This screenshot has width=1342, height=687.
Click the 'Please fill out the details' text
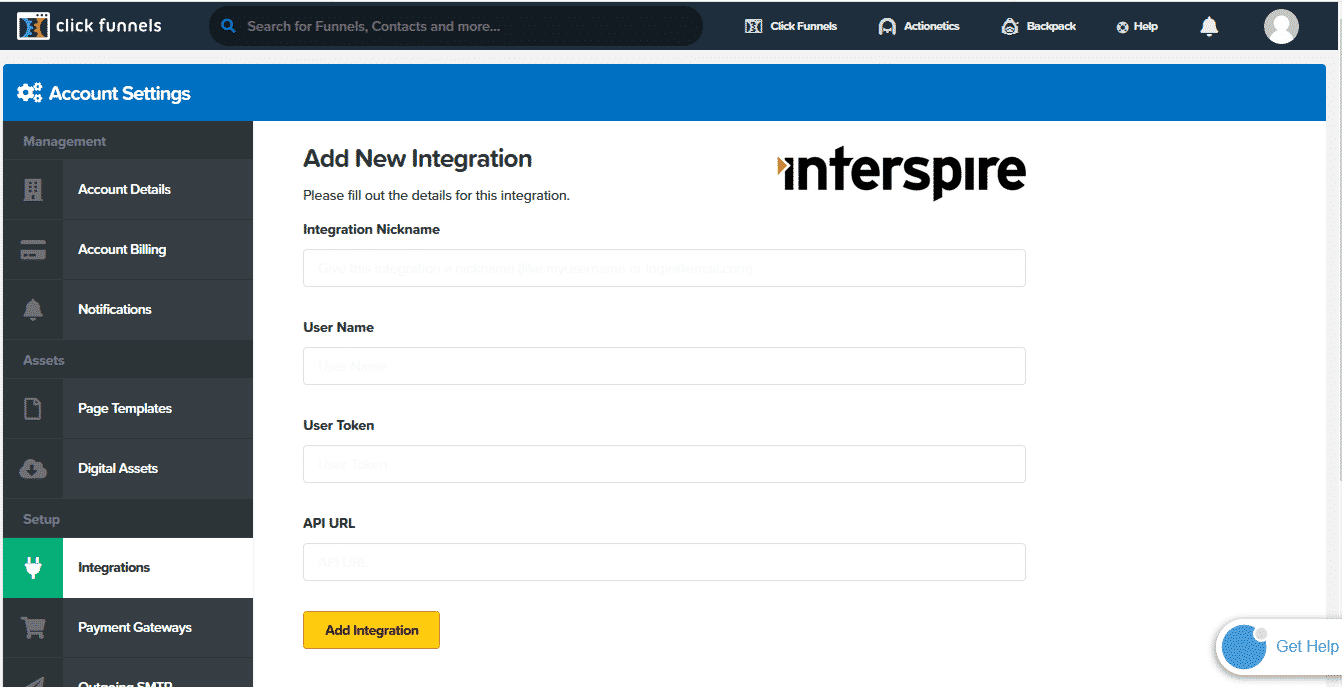coord(436,195)
